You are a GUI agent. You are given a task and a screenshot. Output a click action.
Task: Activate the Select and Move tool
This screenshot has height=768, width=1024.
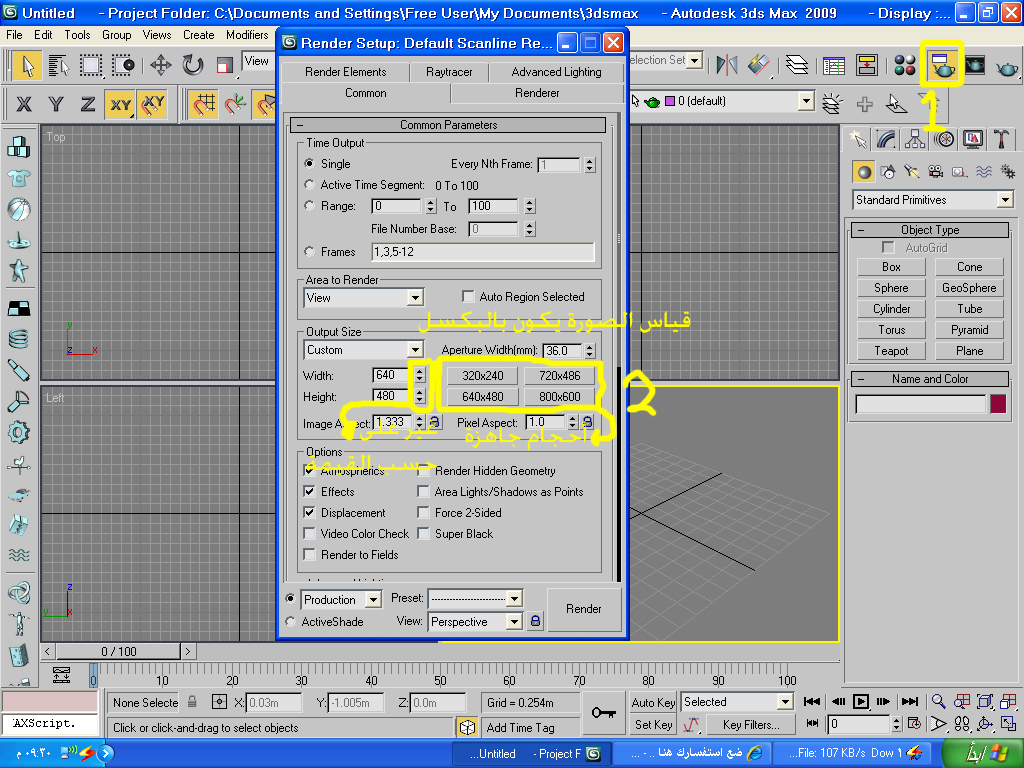point(161,65)
